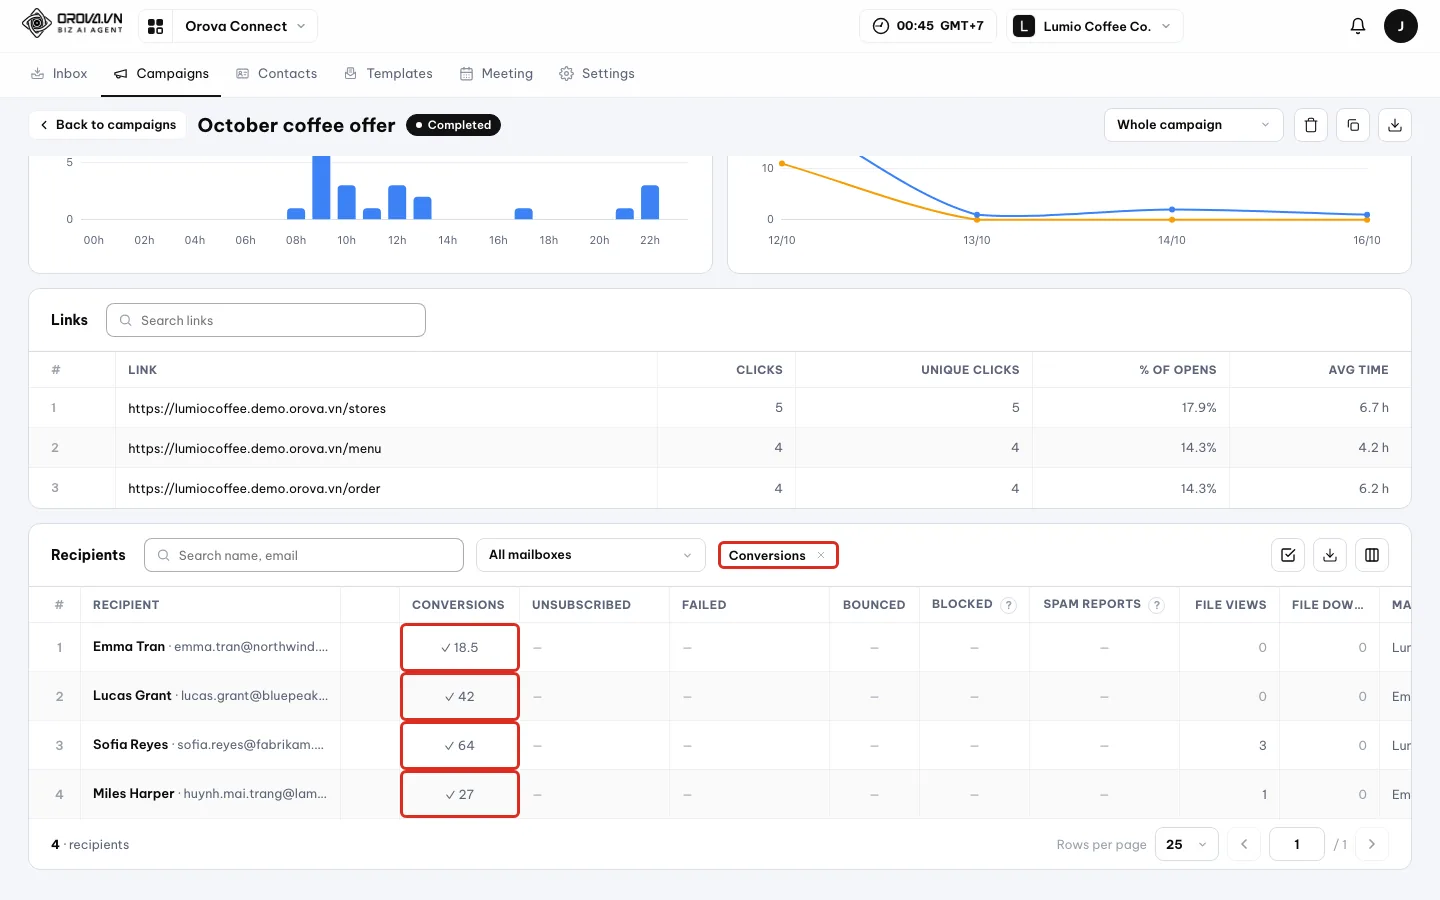
Task: Focus the Search name, email field
Action: [x=304, y=555]
